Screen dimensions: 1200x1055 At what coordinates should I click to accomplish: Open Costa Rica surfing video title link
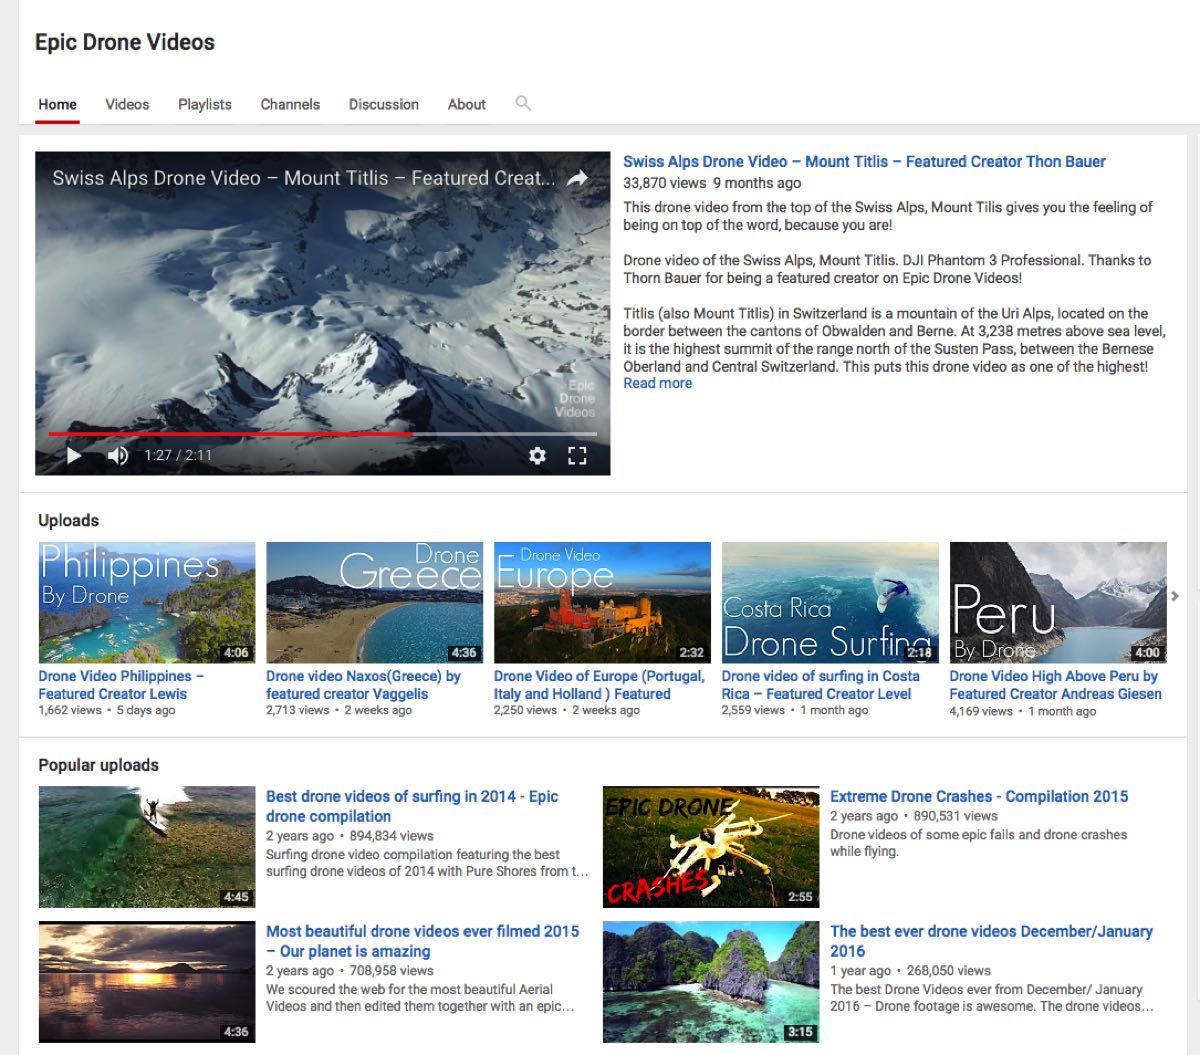click(820, 685)
